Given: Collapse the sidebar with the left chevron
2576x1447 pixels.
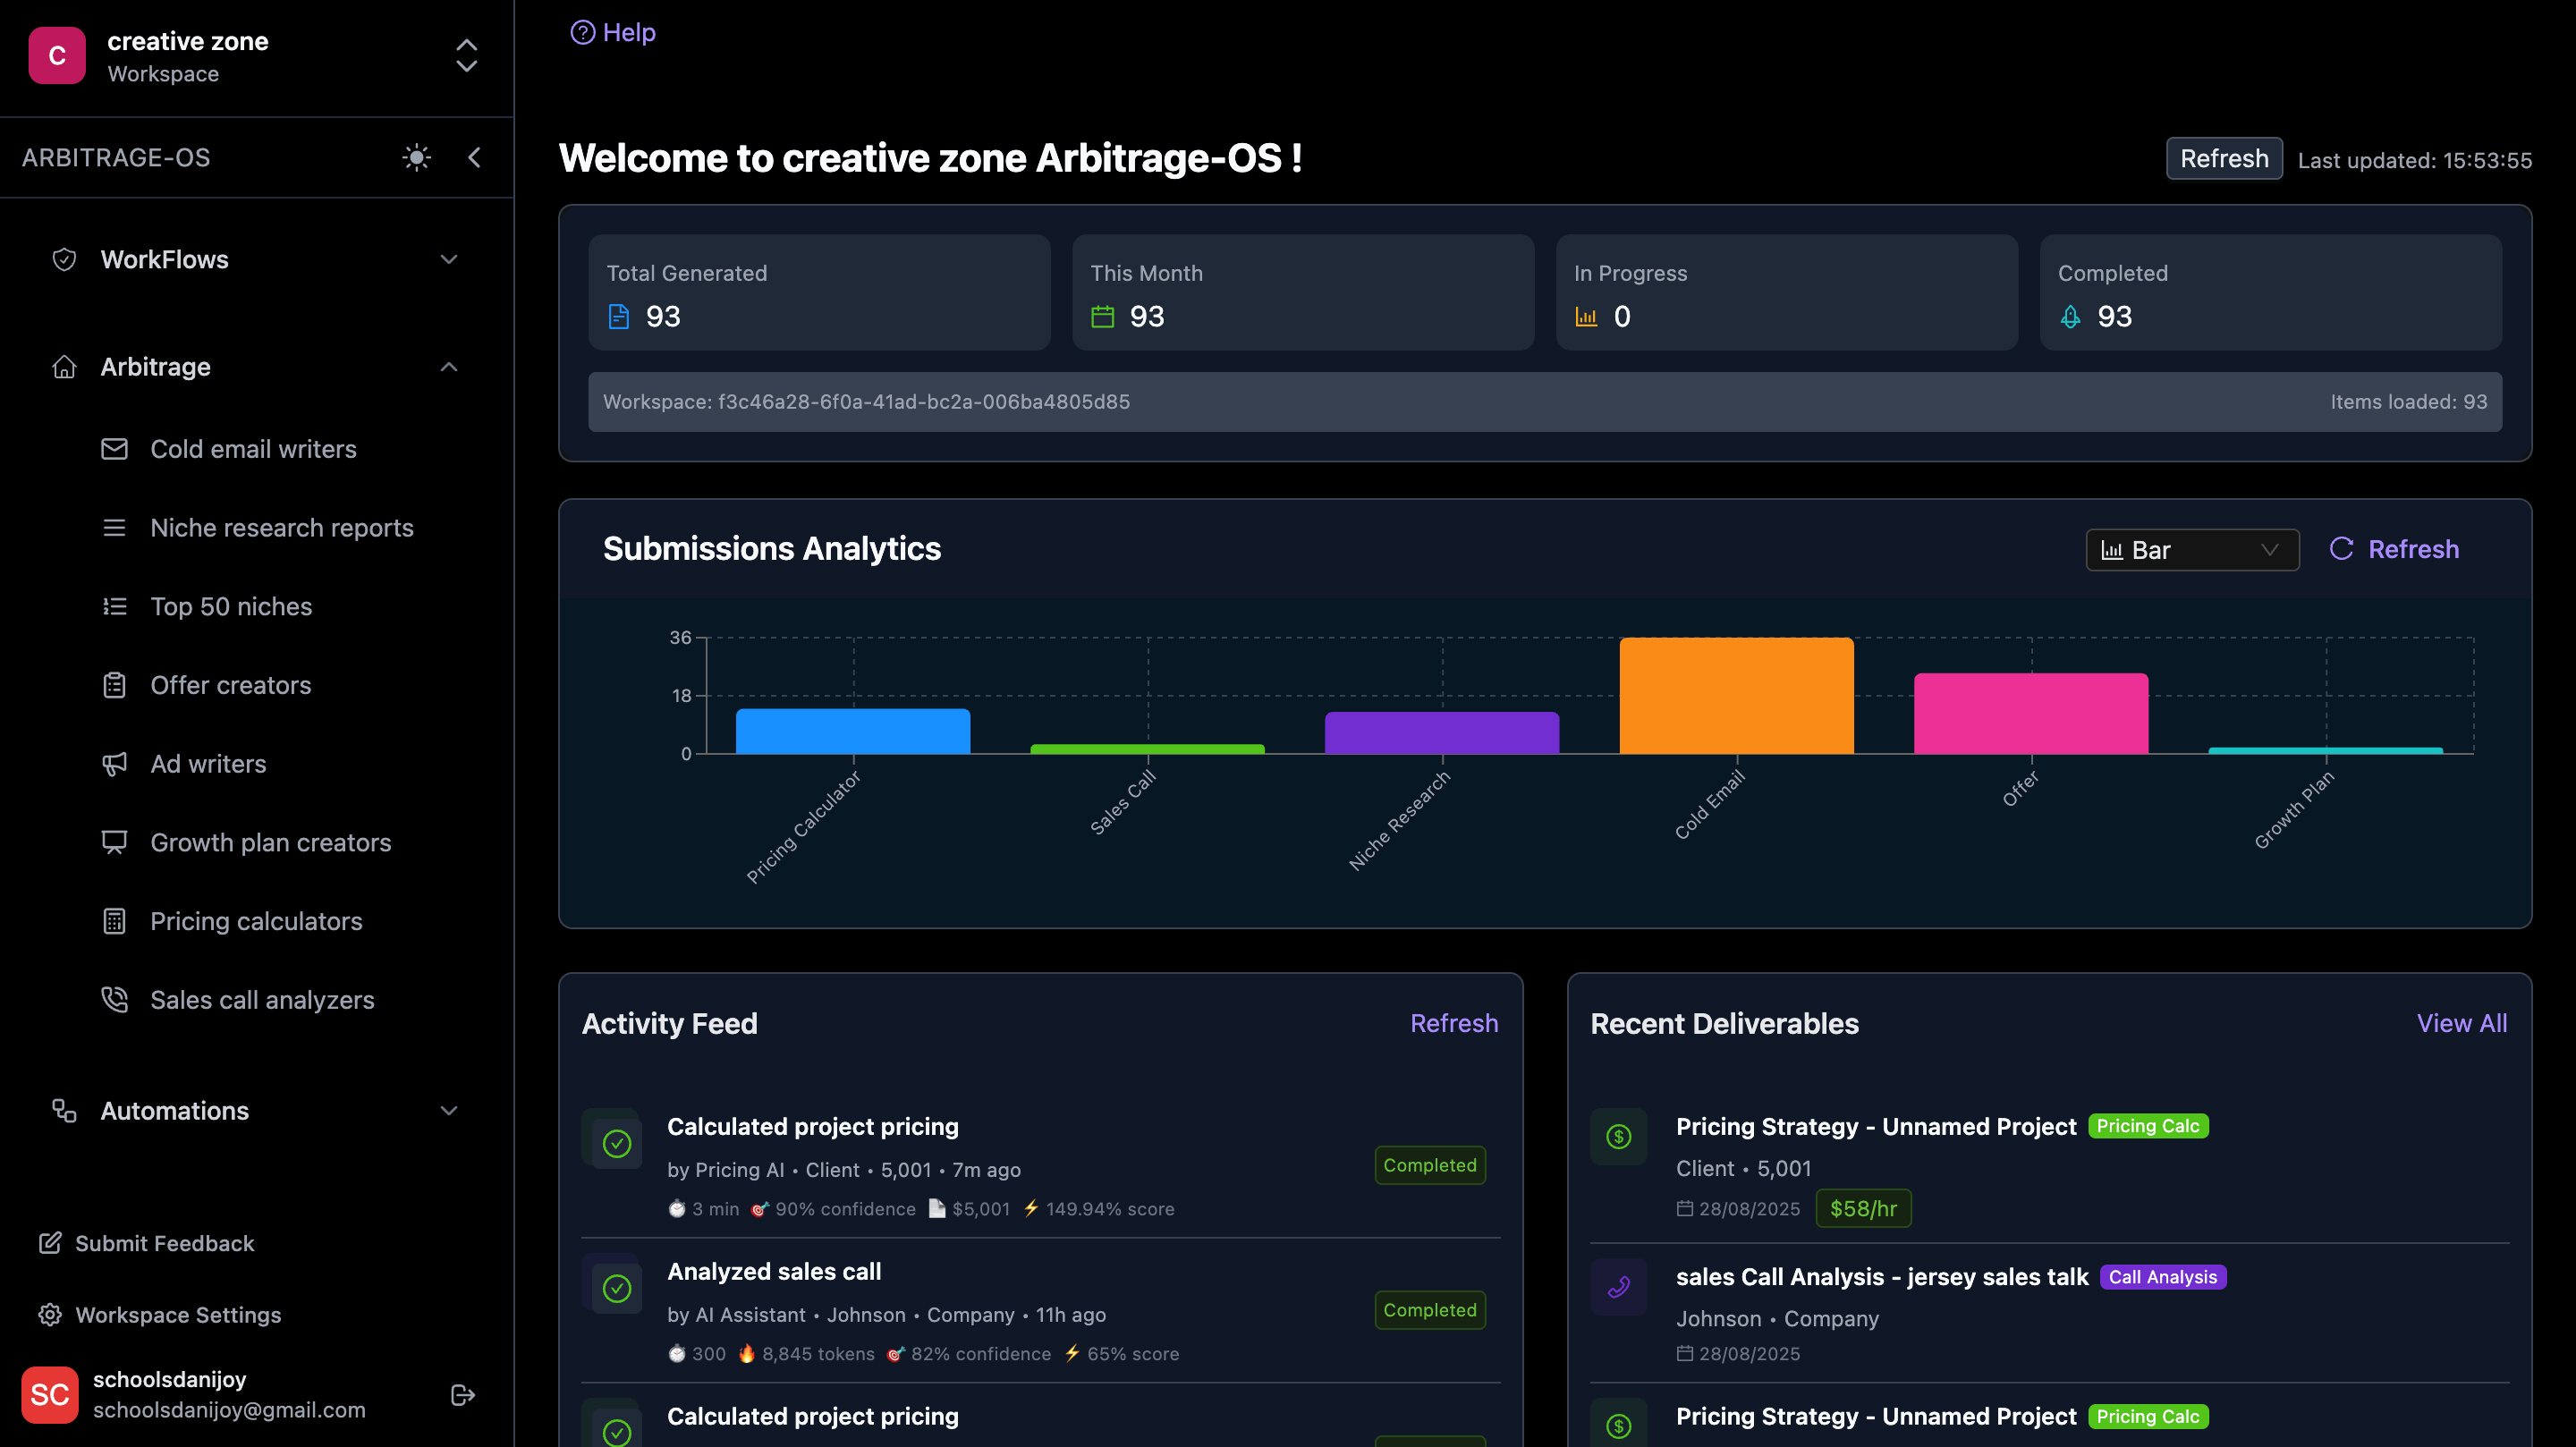Looking at the screenshot, I should [473, 157].
